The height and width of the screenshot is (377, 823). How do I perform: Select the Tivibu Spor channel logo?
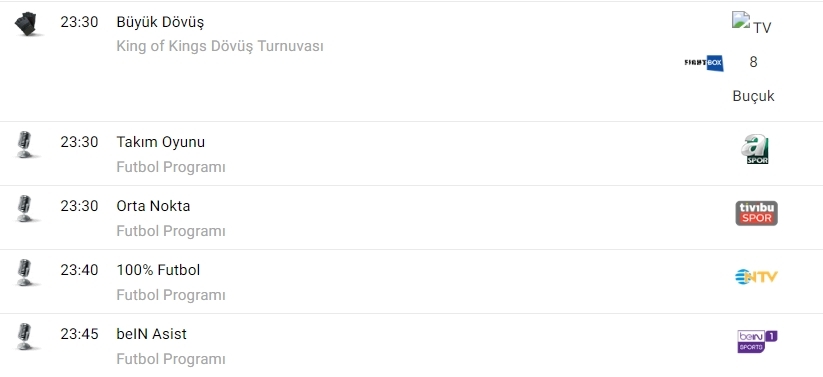(756, 213)
